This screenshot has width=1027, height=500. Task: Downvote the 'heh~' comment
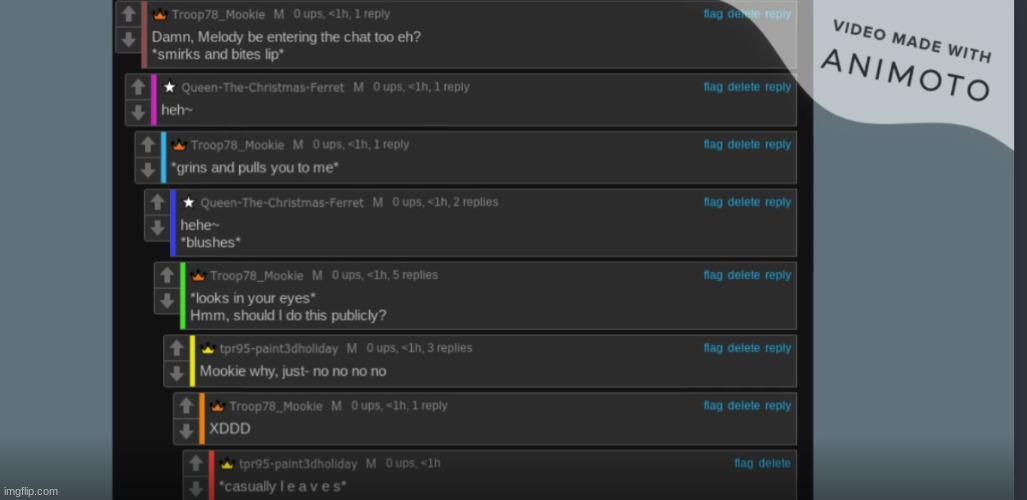138,113
